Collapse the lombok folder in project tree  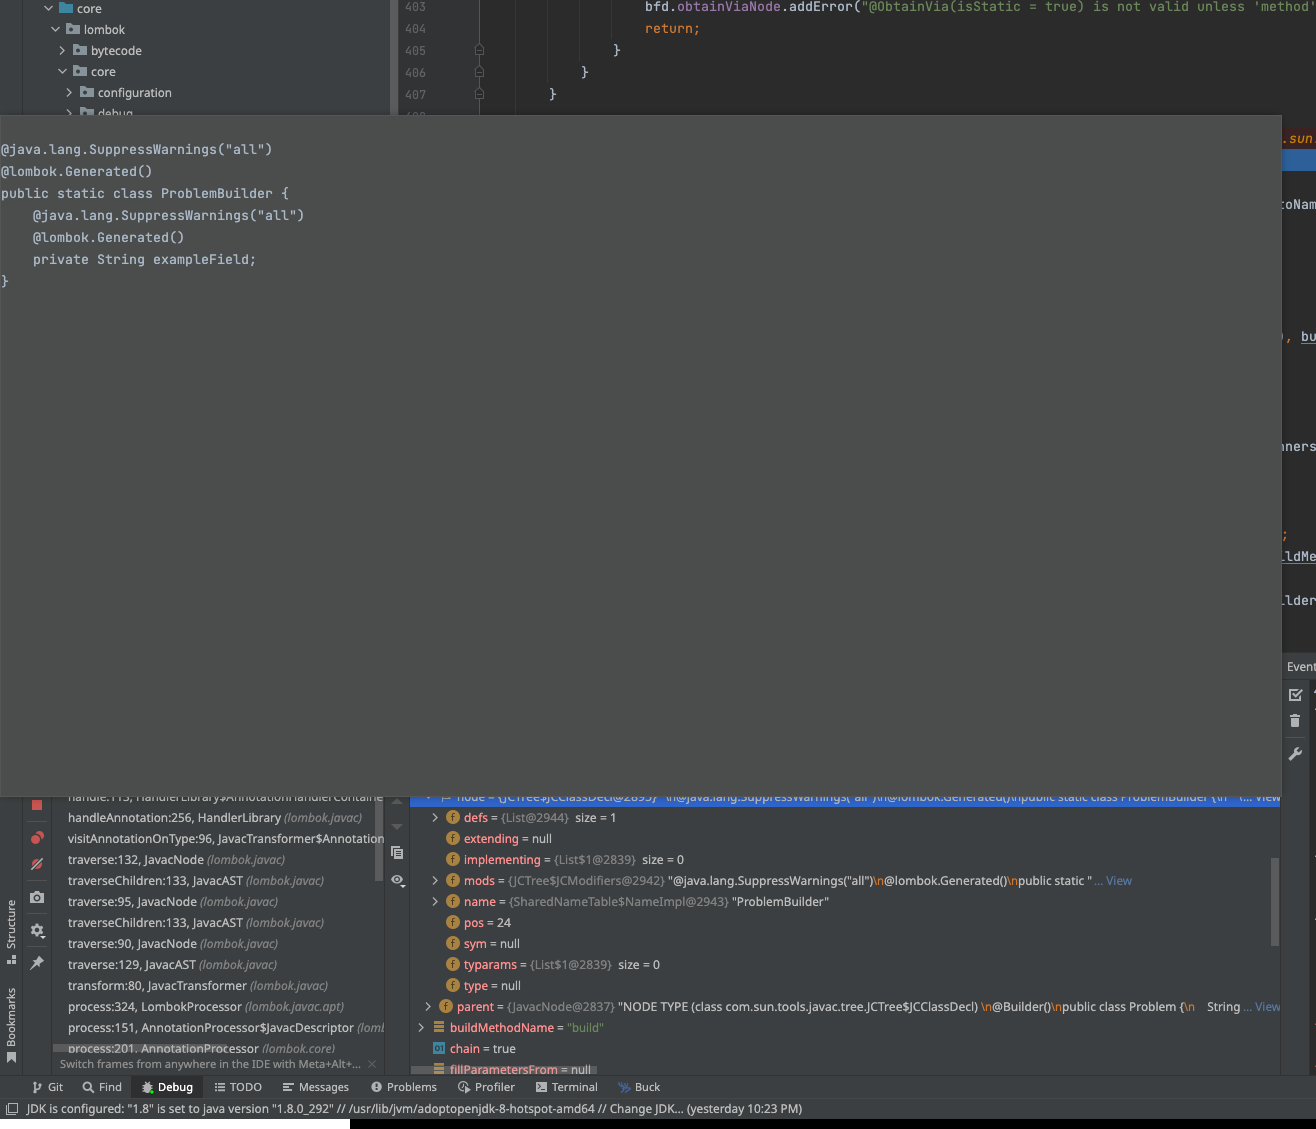click(56, 30)
